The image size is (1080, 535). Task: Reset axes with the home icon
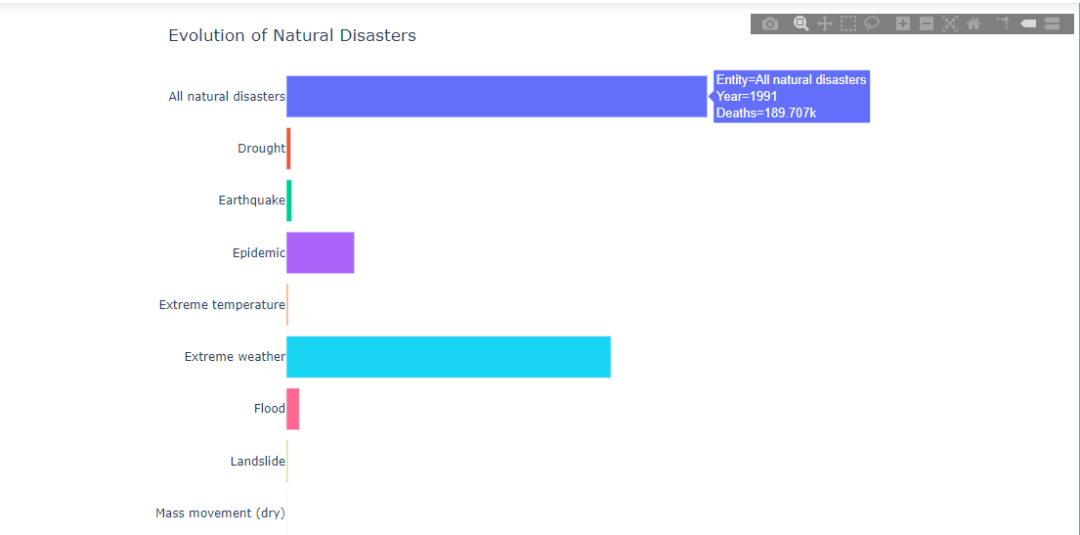pos(973,24)
